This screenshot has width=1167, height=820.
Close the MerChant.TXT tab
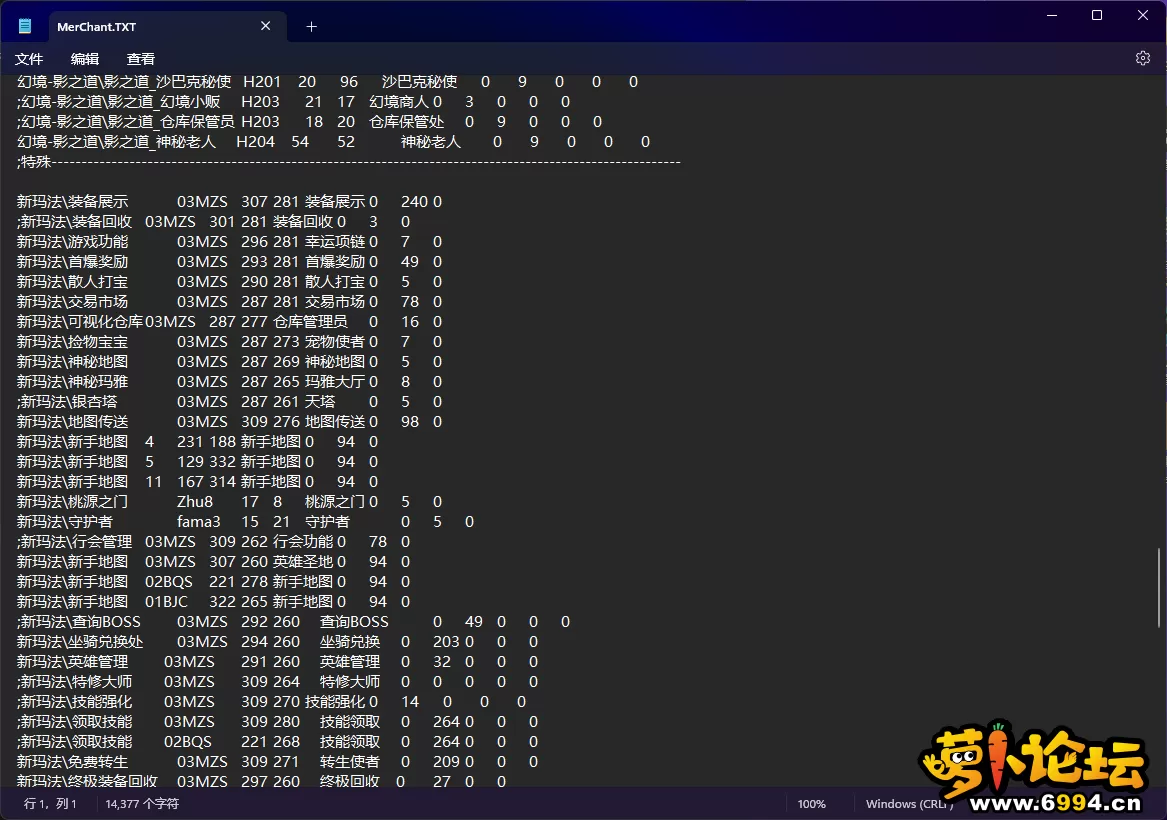[x=266, y=27]
